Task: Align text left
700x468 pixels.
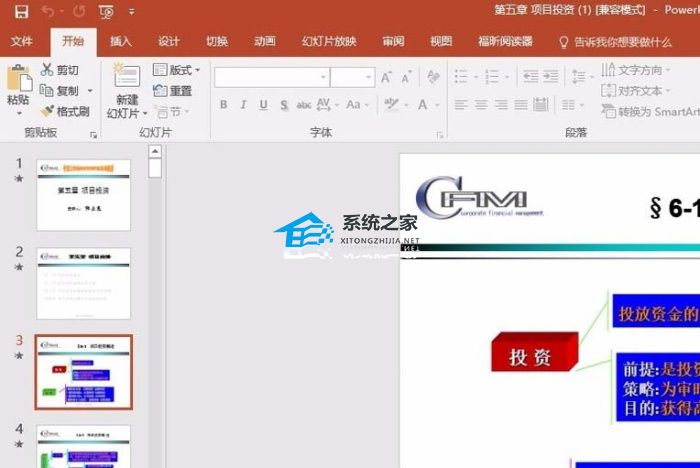Action: (461, 105)
